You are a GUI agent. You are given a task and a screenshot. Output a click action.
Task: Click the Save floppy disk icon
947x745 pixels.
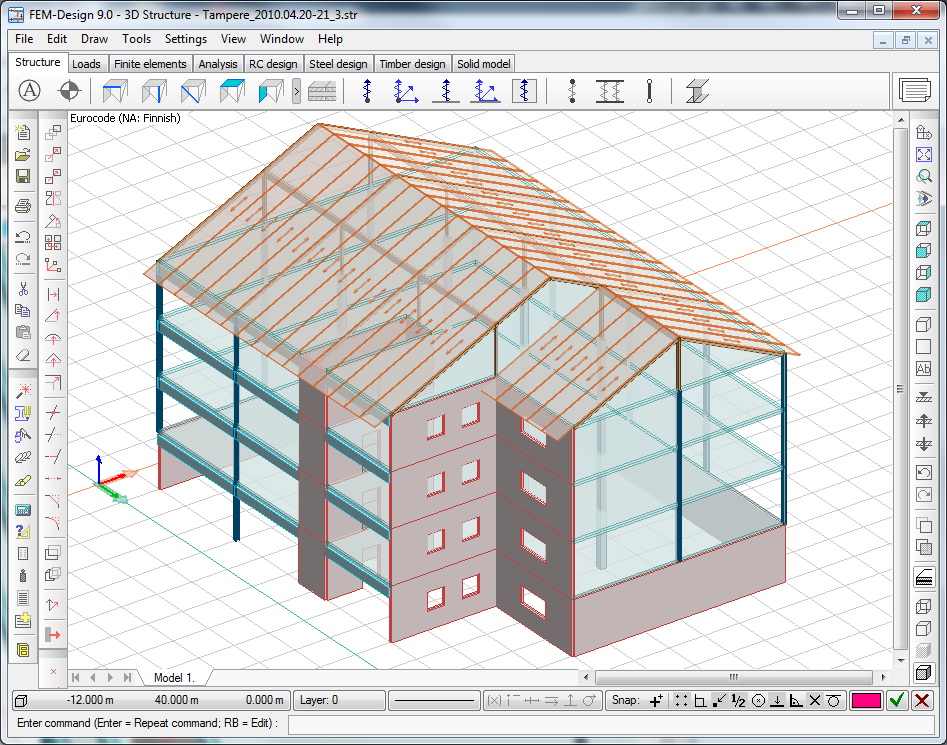coord(23,176)
